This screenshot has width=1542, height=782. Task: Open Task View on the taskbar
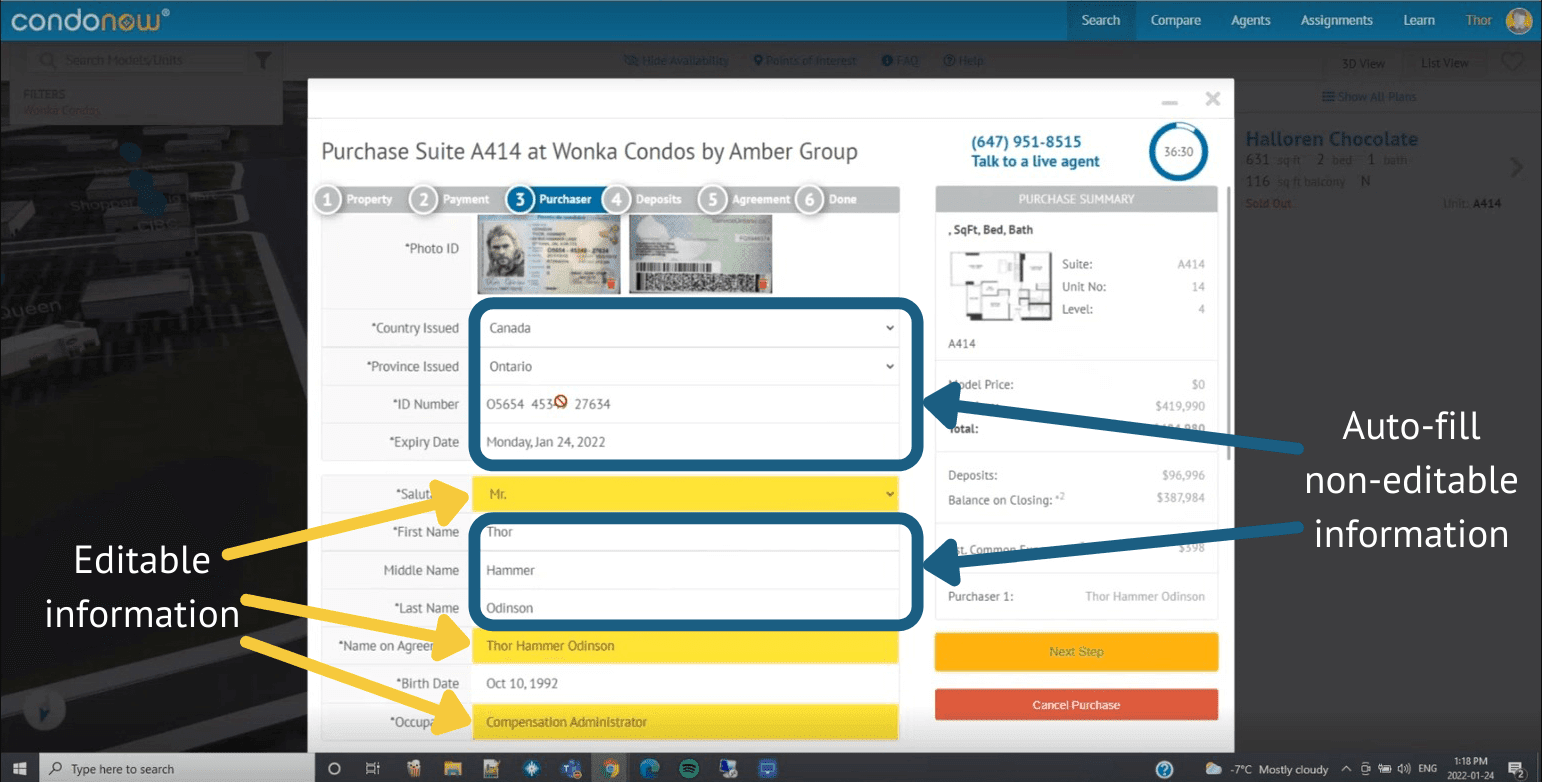point(372,769)
